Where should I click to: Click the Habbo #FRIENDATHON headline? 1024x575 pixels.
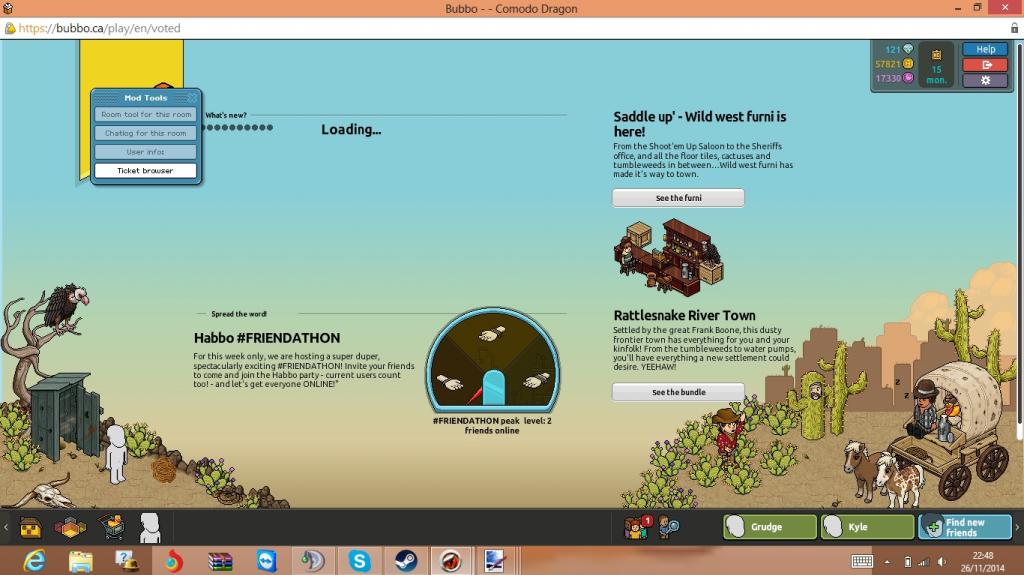266,338
